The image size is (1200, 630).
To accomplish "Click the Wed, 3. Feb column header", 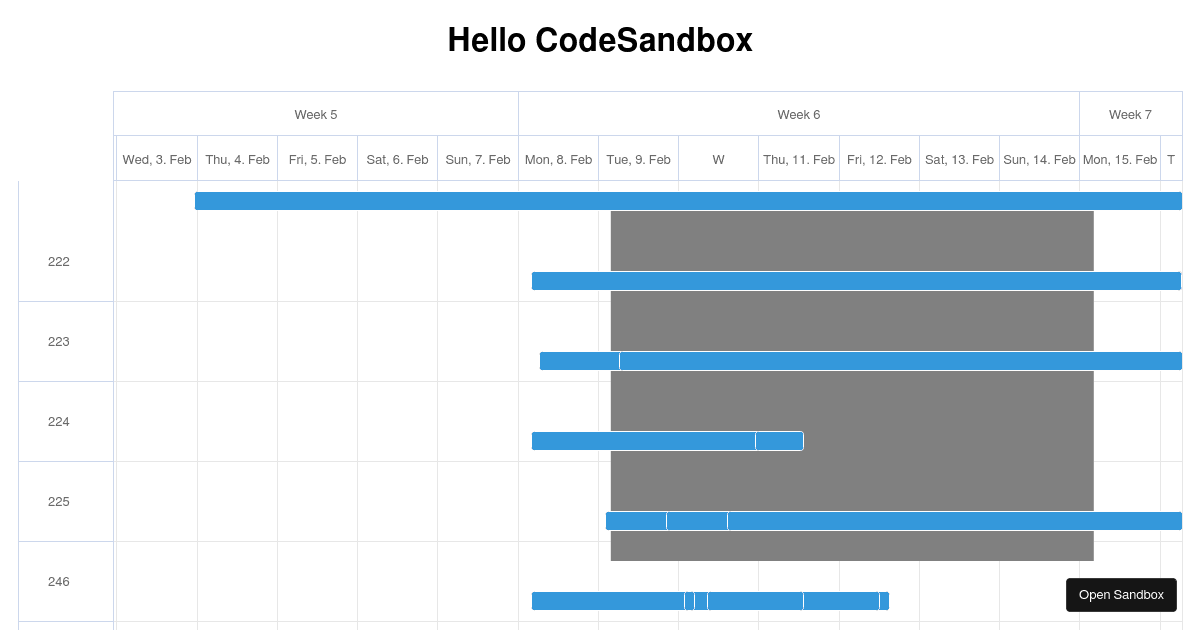I will 157,159.
